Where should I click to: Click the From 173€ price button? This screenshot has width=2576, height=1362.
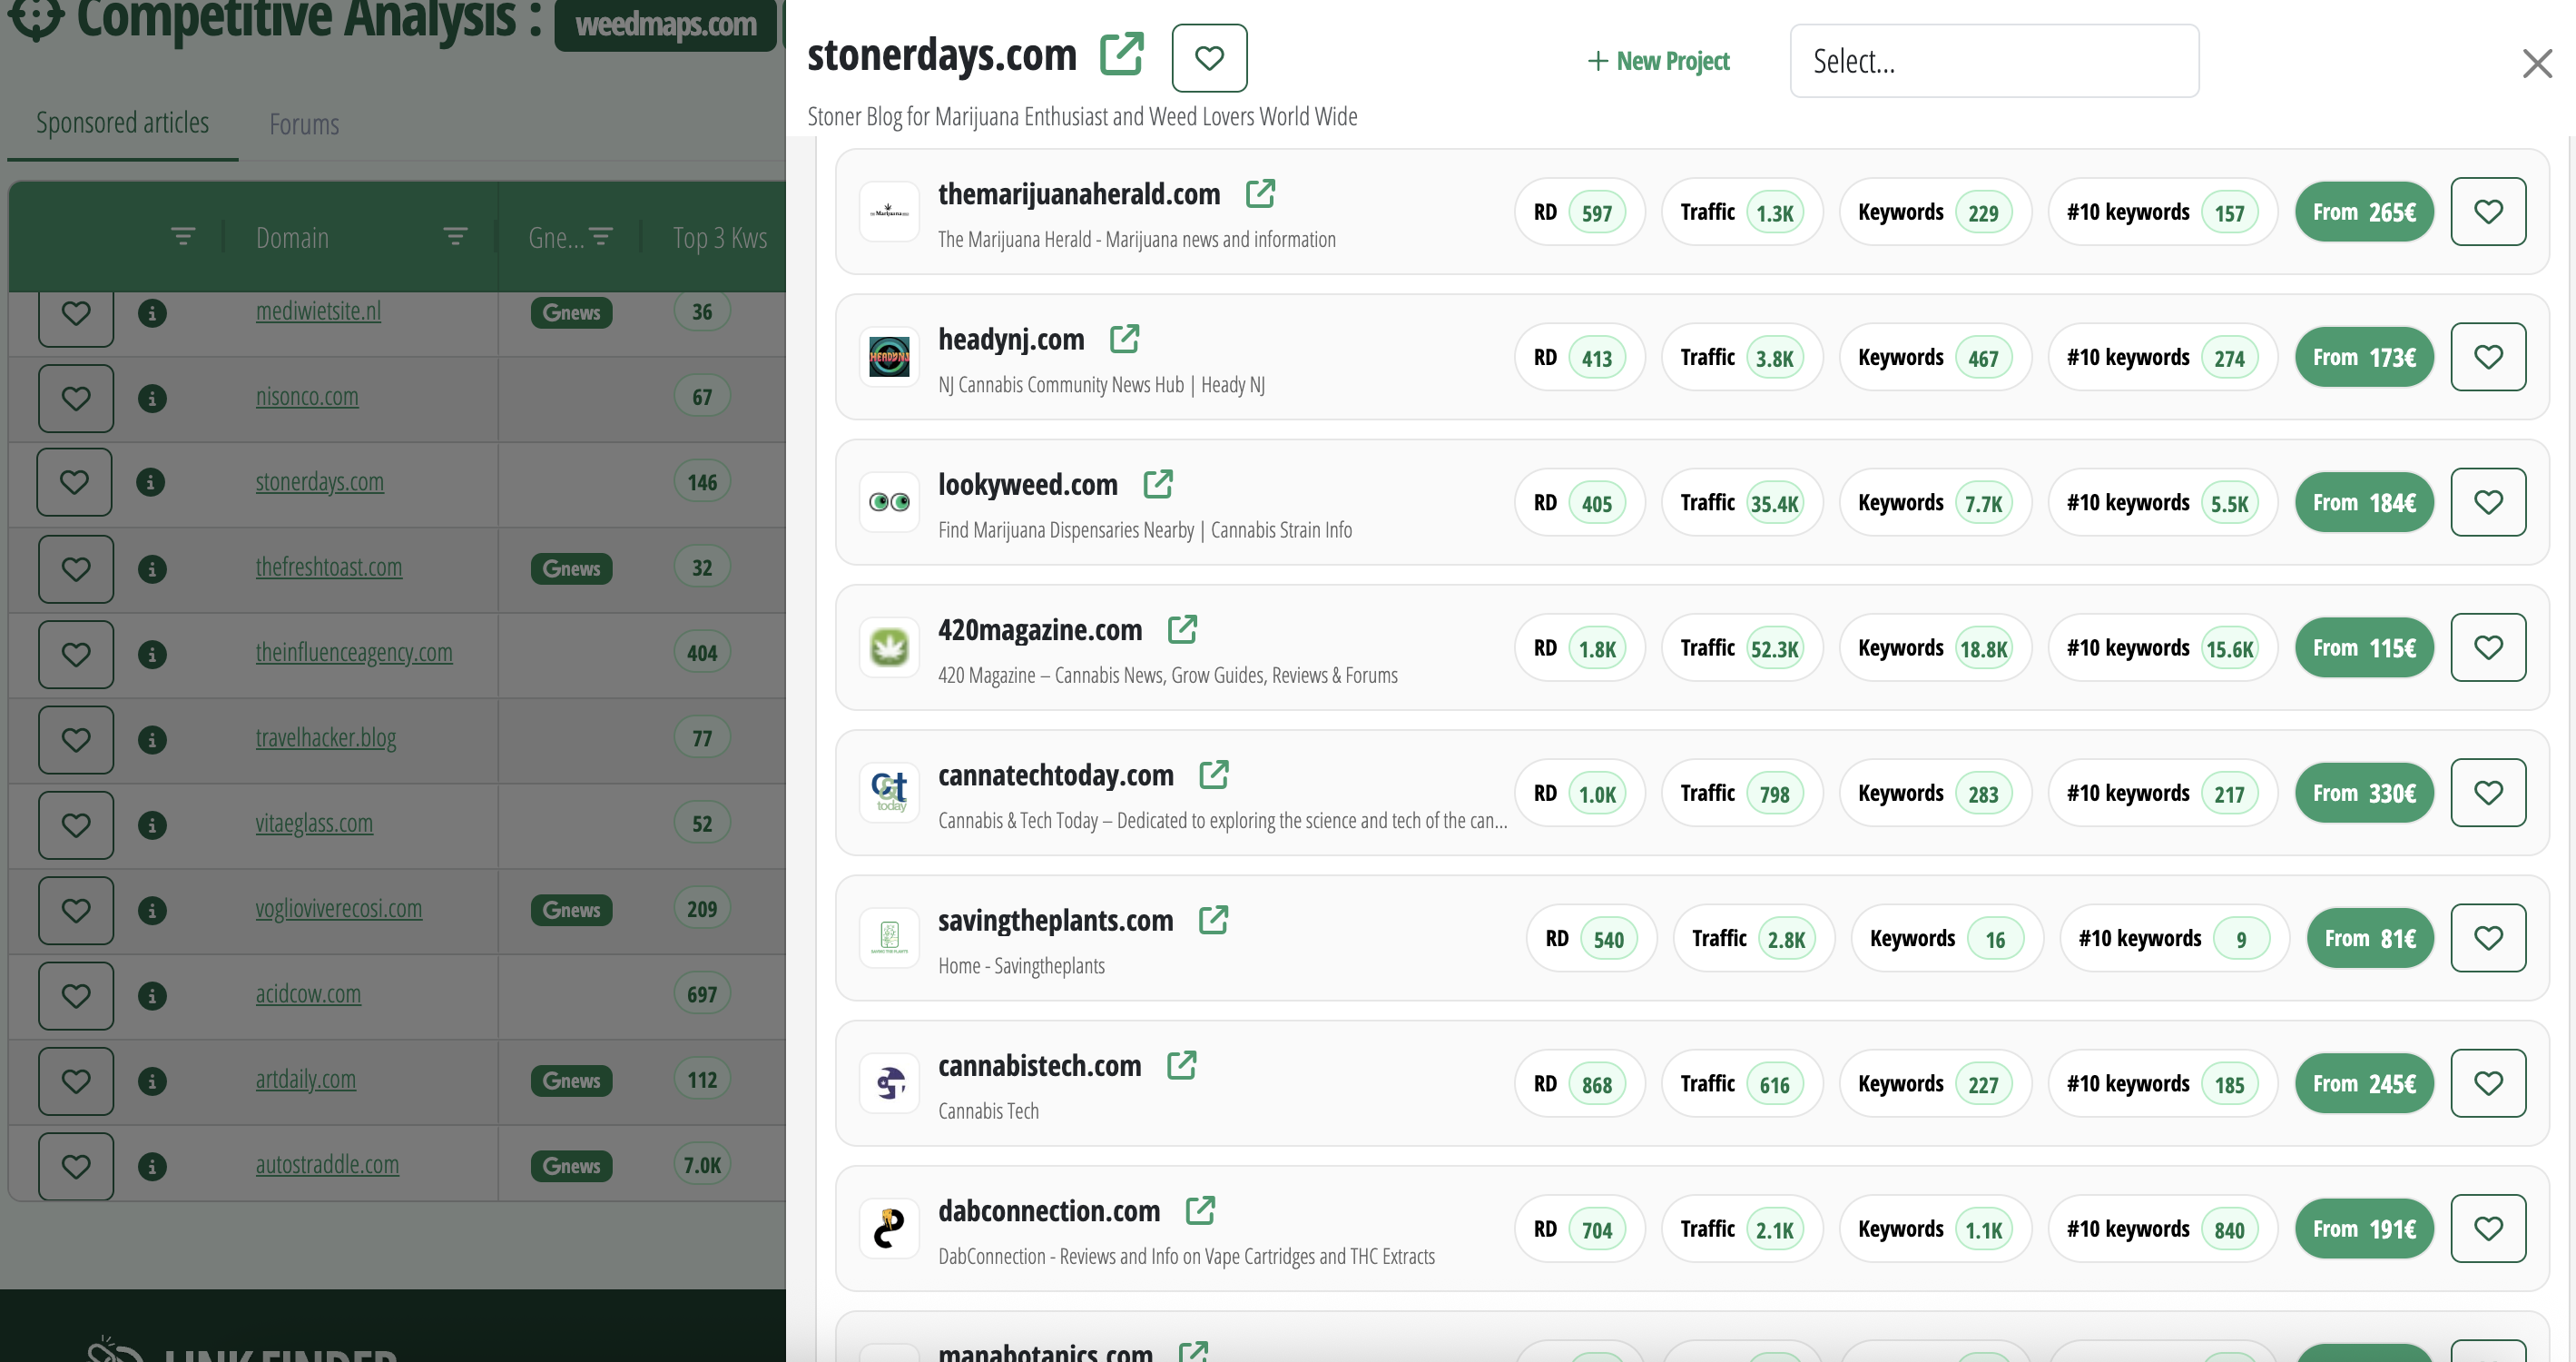click(x=2364, y=357)
